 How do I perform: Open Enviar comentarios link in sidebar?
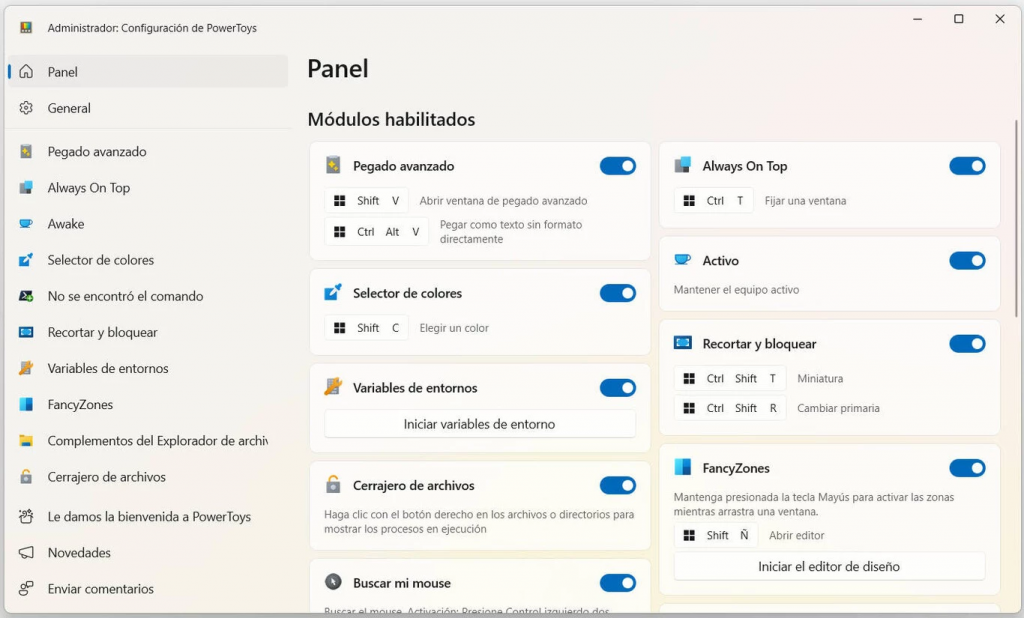coord(100,589)
